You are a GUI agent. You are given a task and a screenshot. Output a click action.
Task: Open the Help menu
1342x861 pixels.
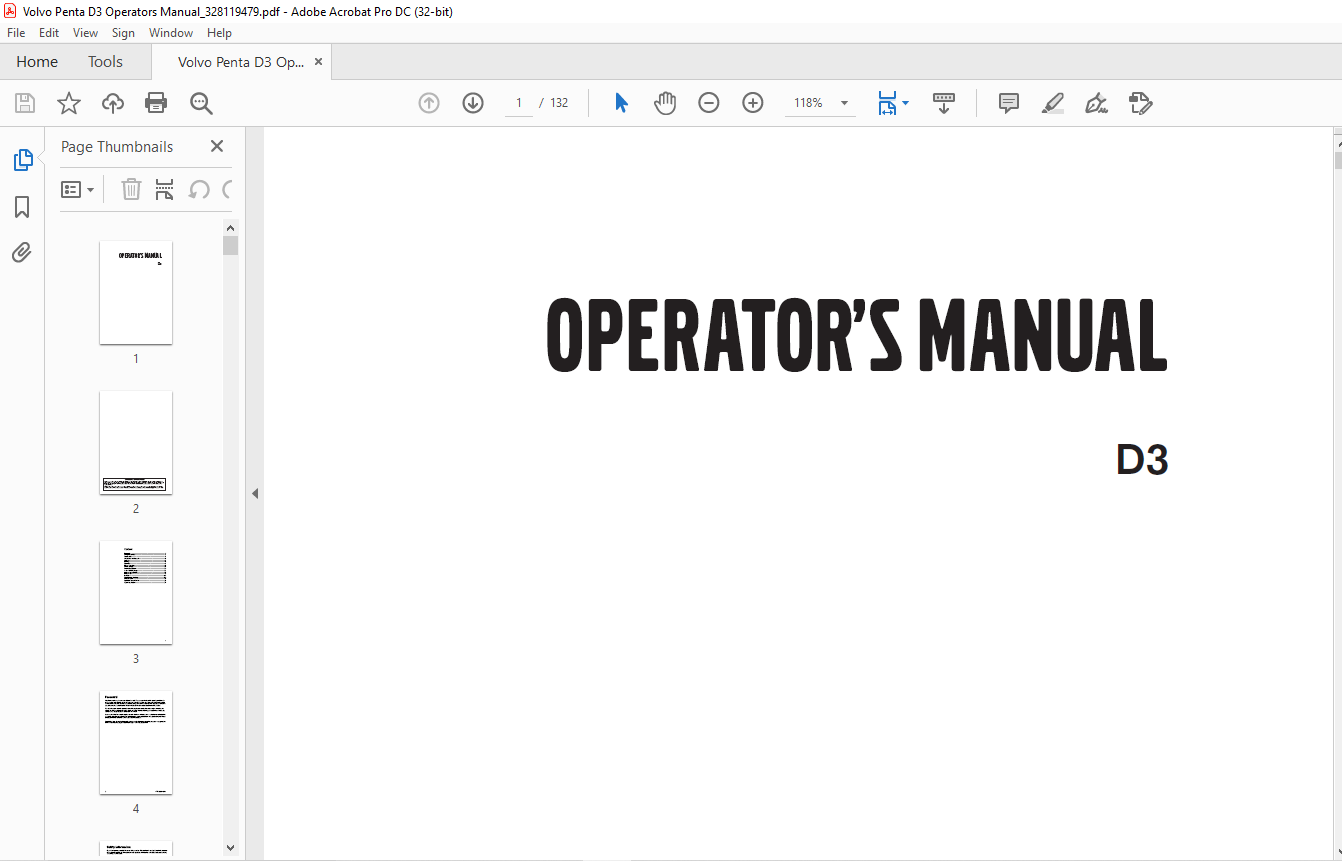tap(219, 33)
